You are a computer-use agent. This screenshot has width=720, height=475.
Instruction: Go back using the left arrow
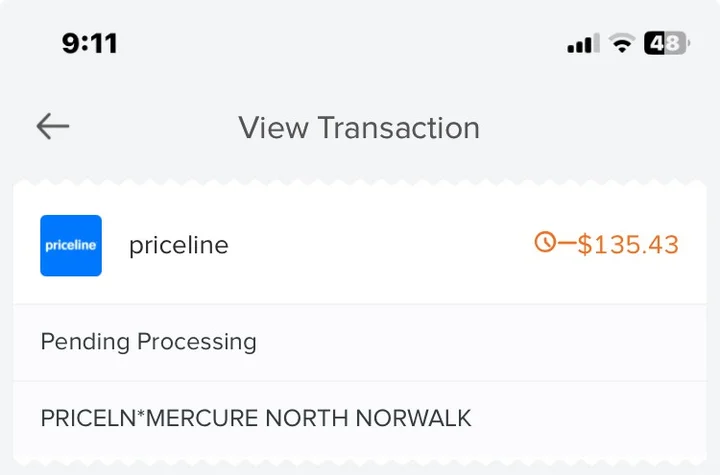(x=53, y=126)
